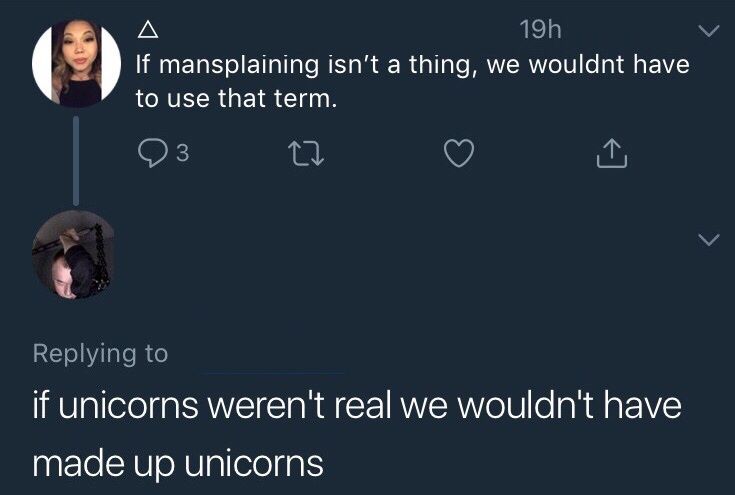View the profile photo of the original poster
Screen dimensions: 735x495
76,63
